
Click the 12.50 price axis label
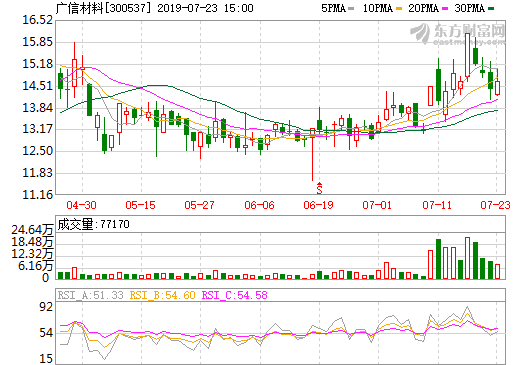(37, 151)
